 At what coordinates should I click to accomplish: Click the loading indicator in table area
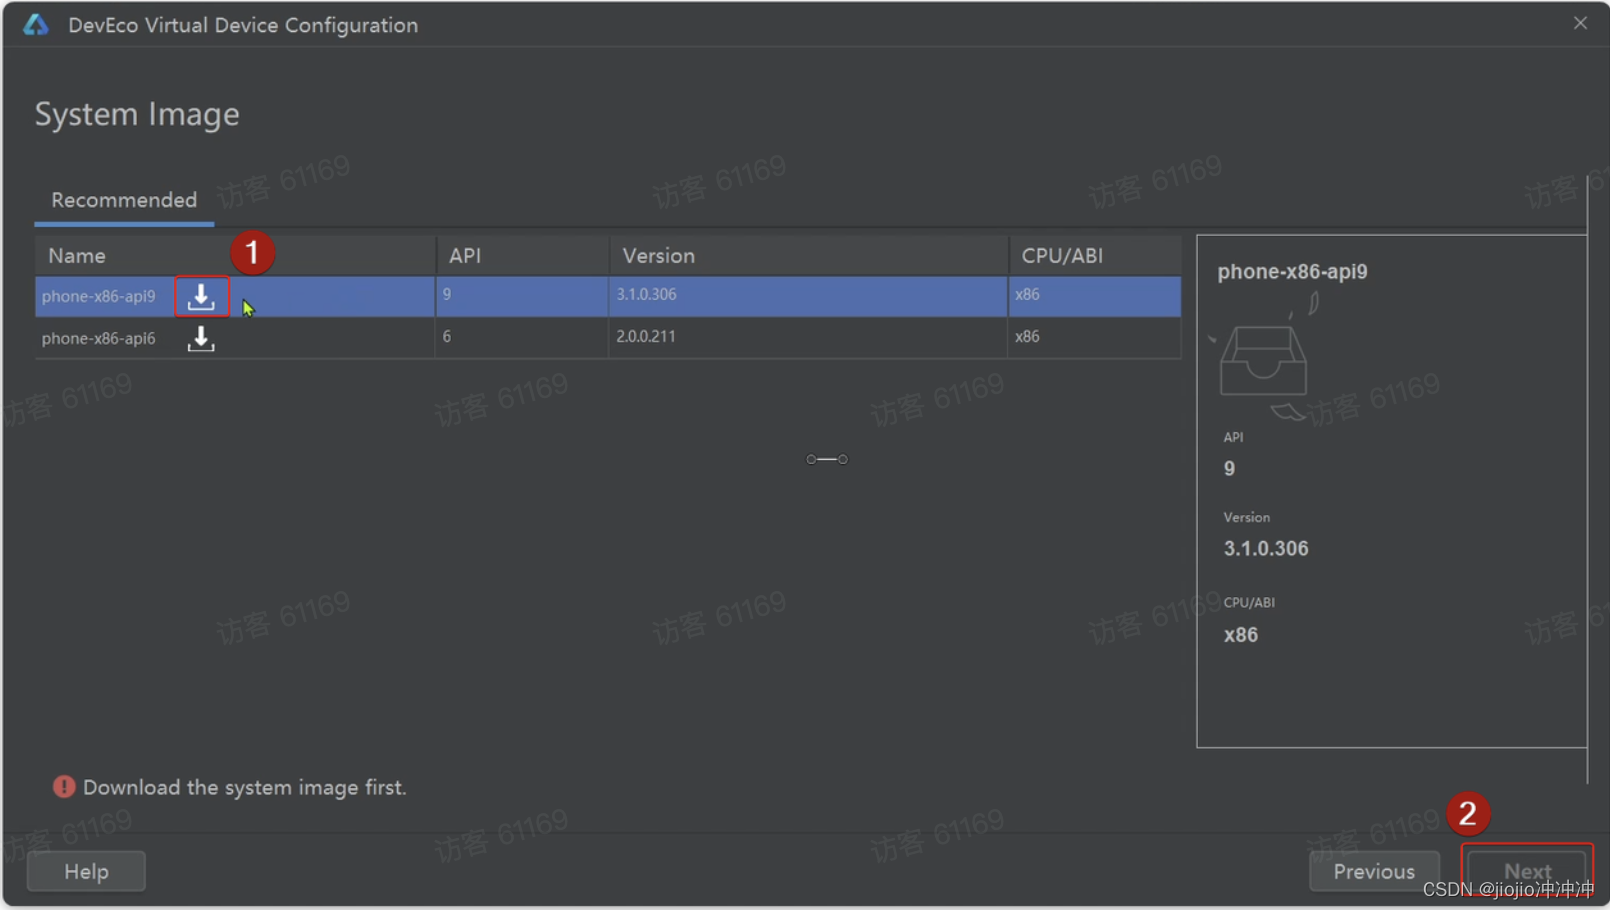tap(827, 459)
